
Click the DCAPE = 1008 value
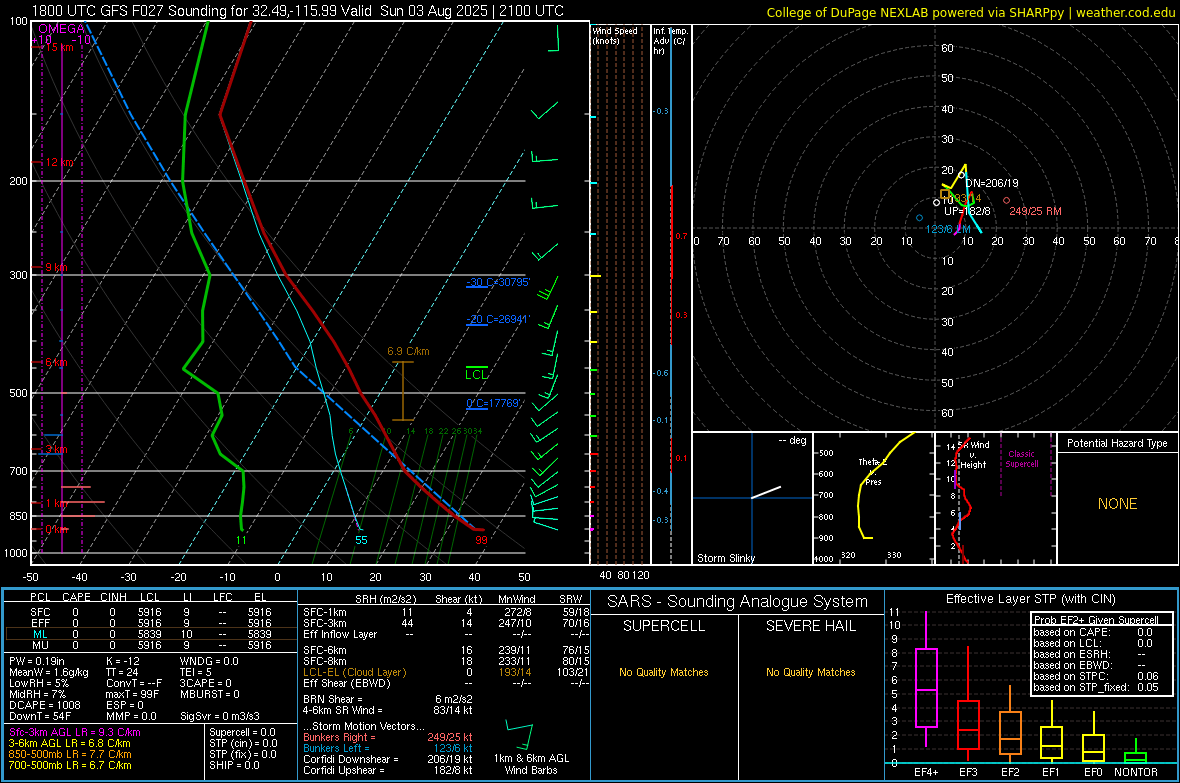coord(44,705)
